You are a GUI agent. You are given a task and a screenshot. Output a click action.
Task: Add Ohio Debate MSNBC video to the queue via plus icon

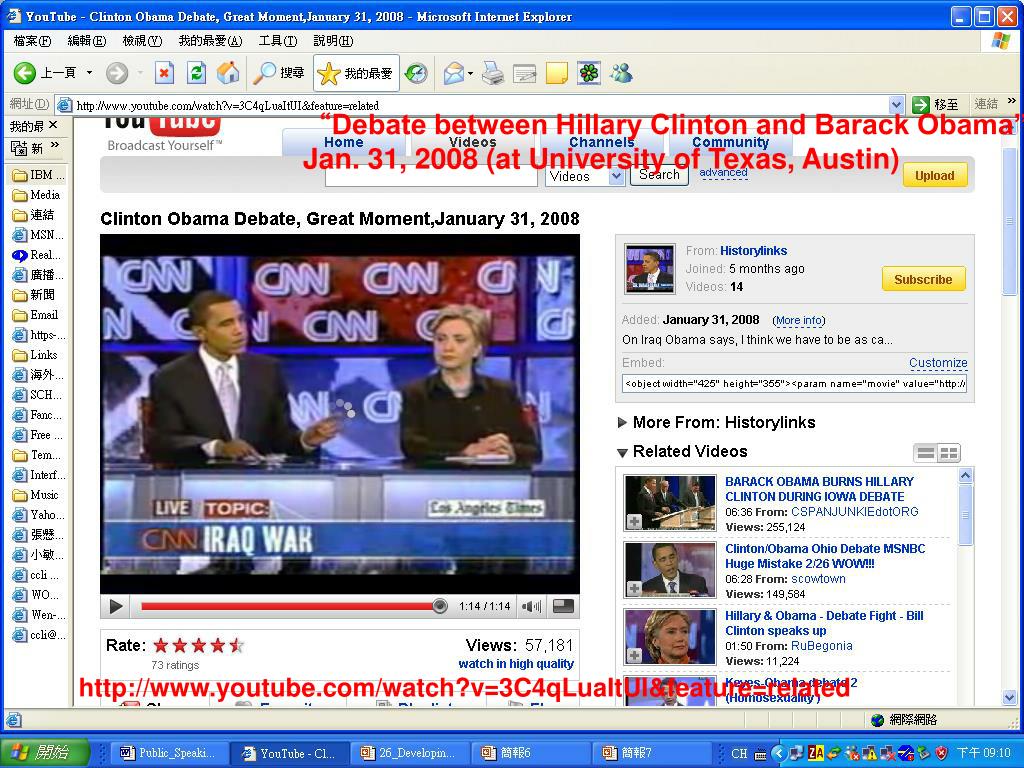click(x=633, y=588)
